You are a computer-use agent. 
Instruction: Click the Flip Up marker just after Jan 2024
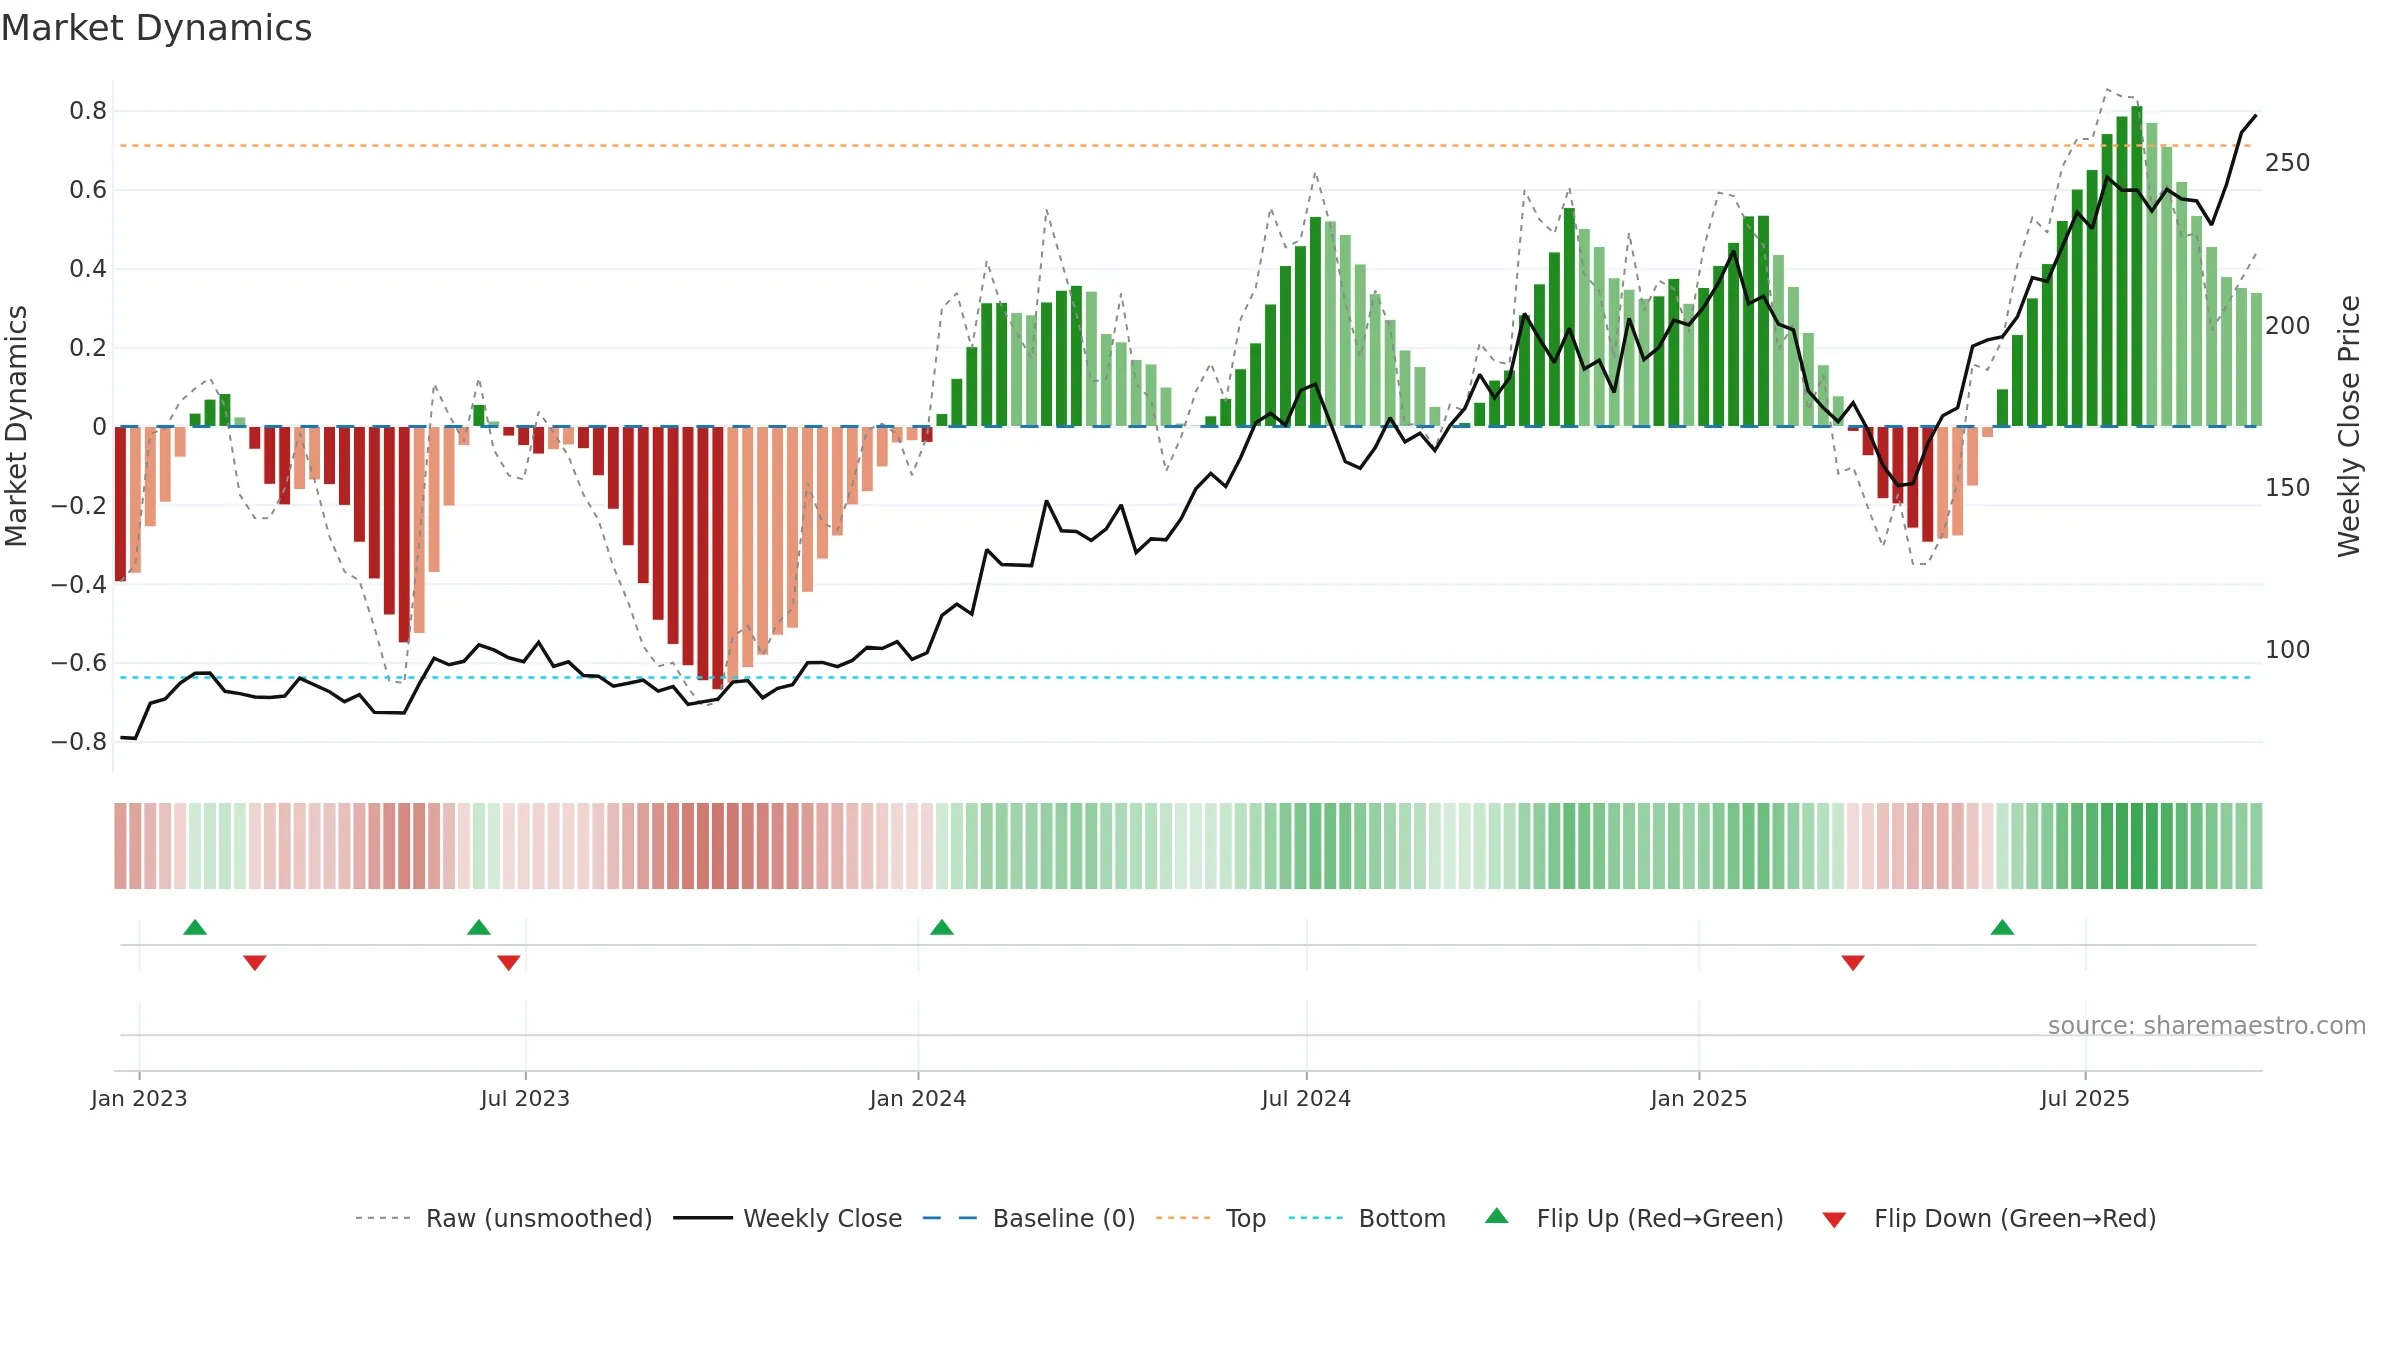[x=942, y=927]
